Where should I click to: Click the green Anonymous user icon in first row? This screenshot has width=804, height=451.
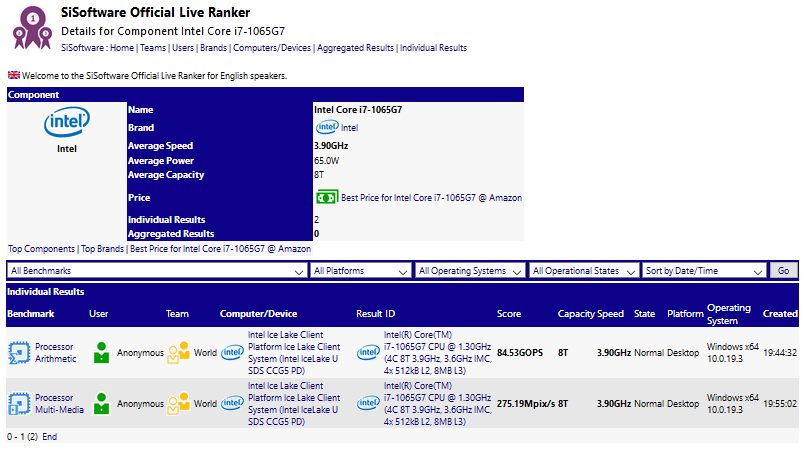click(x=101, y=353)
